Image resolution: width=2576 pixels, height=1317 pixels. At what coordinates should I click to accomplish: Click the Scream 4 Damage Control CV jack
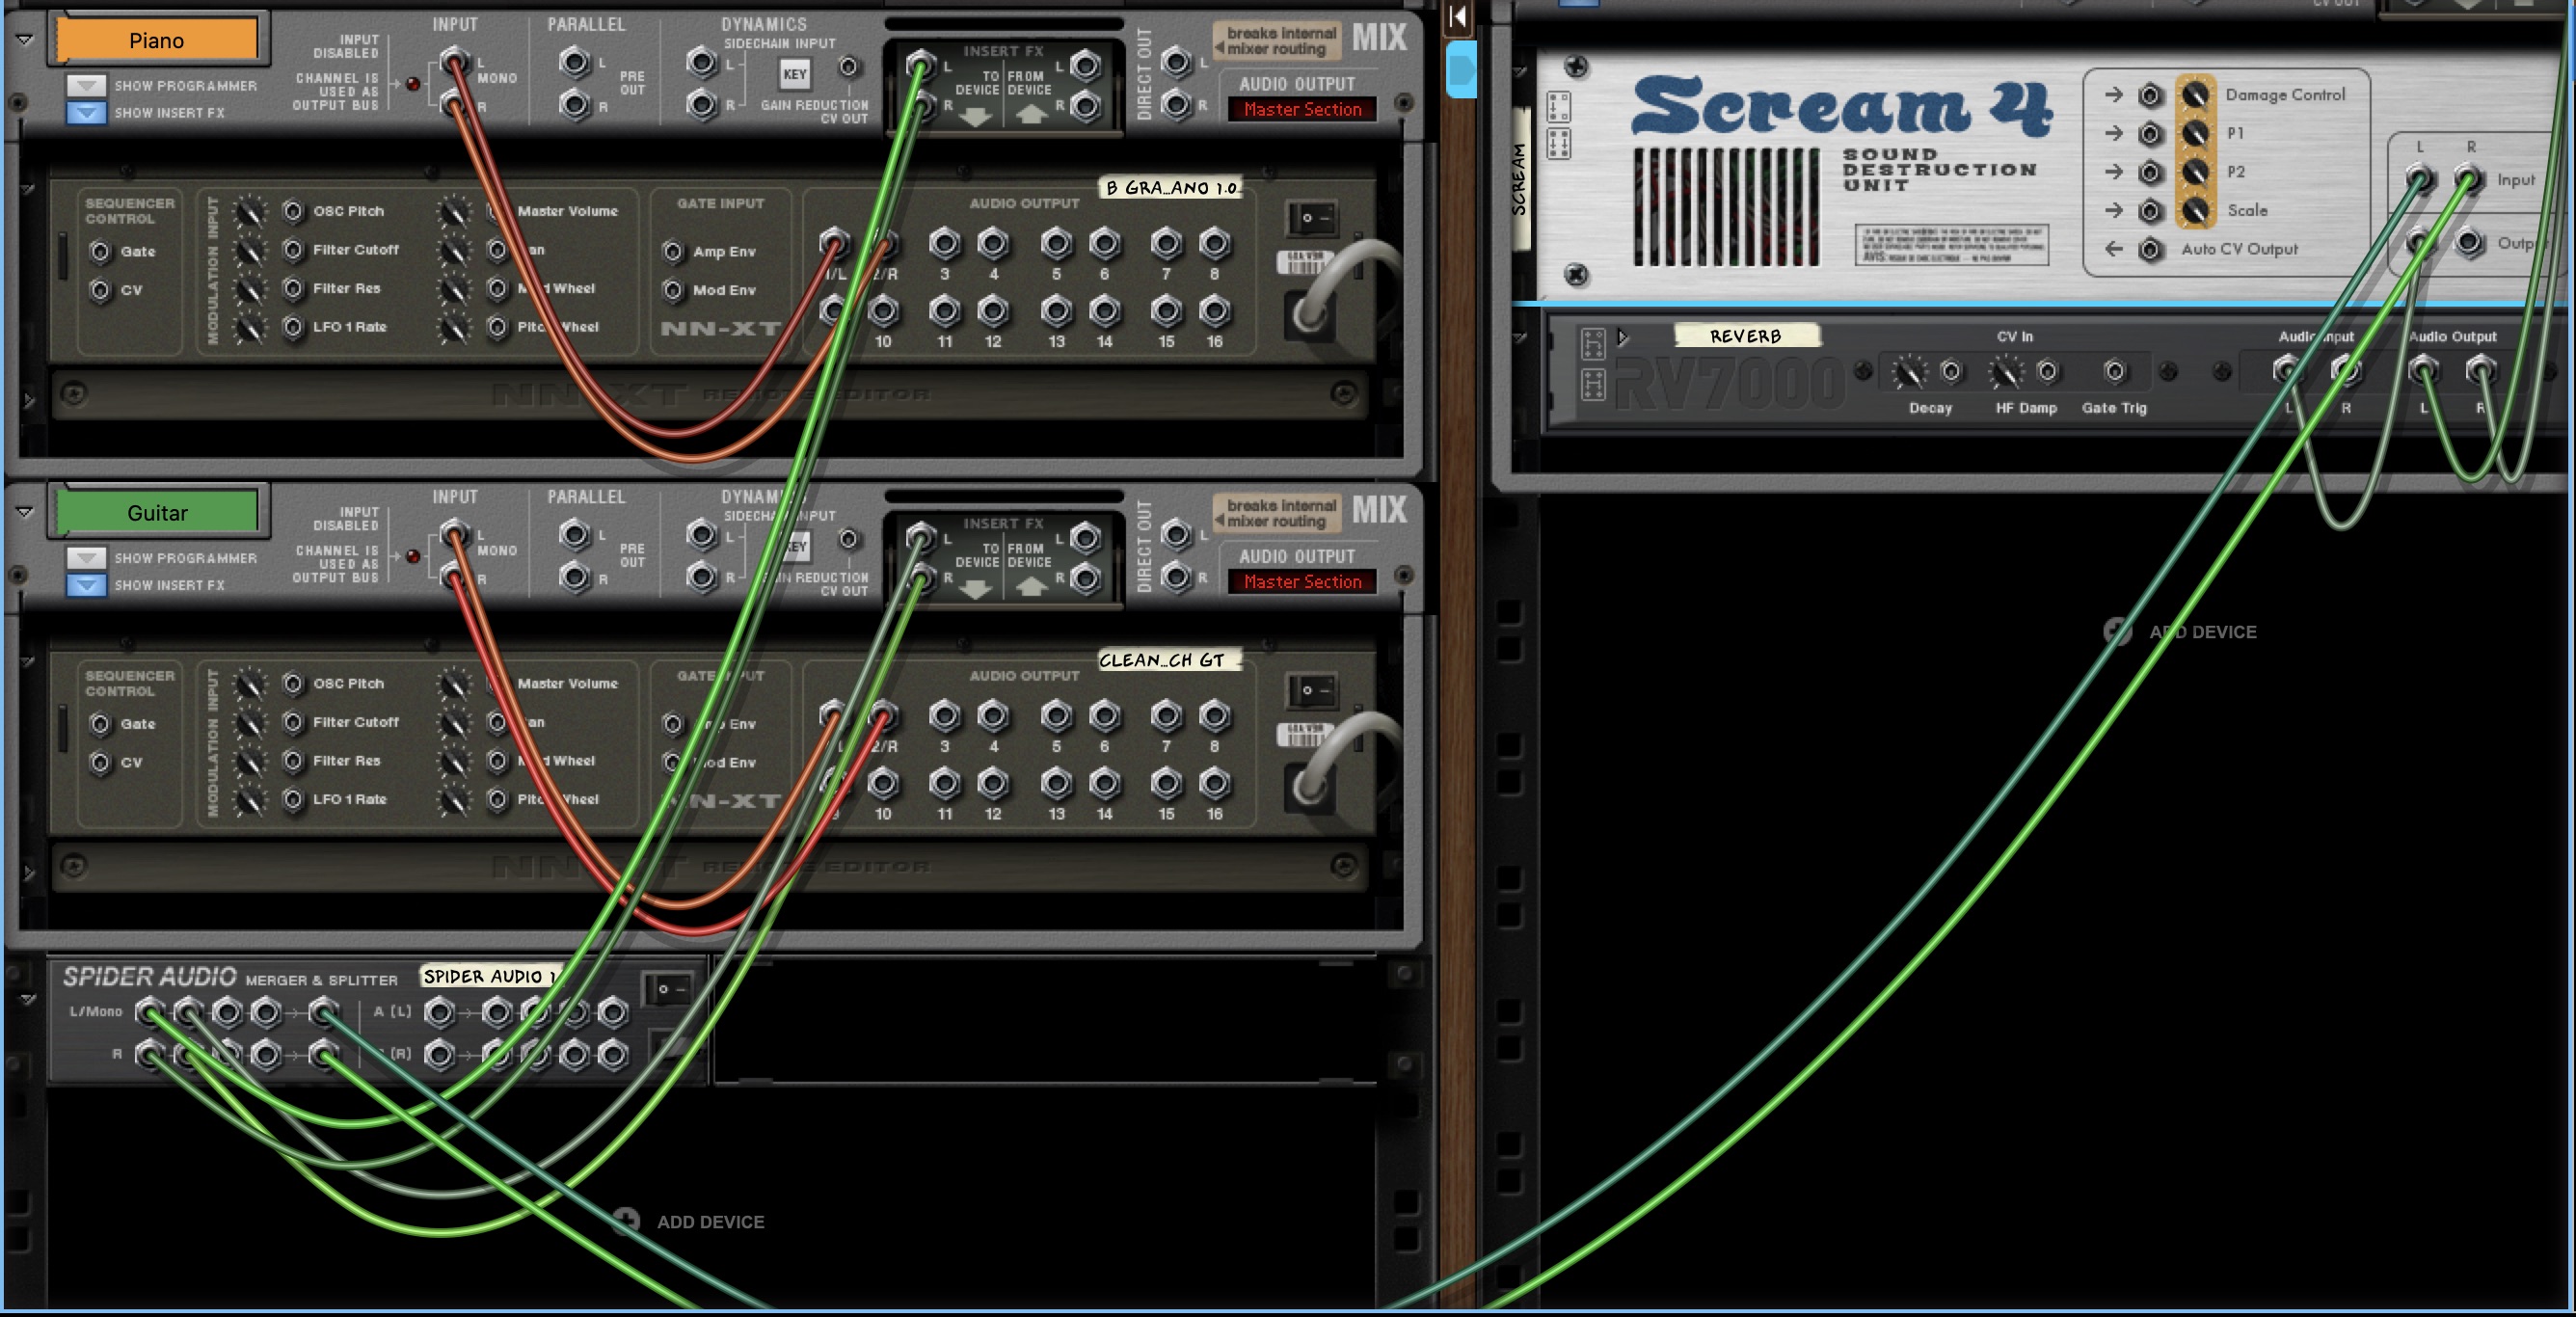(x=2150, y=95)
